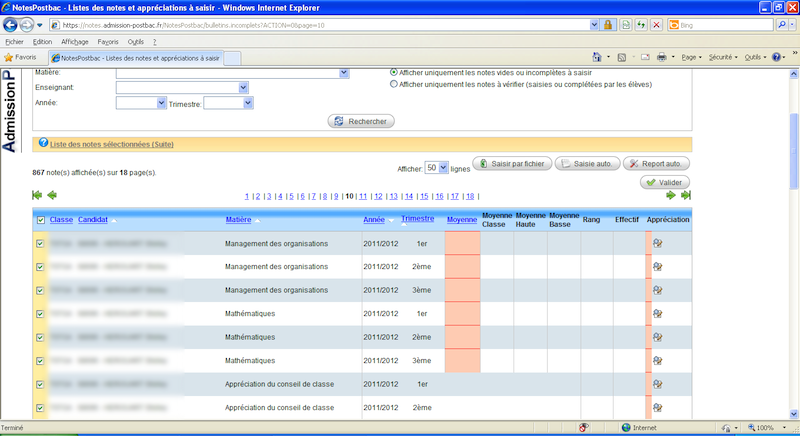Go to next page with green arrow
The height and width of the screenshot is (436, 800).
[x=670, y=196]
